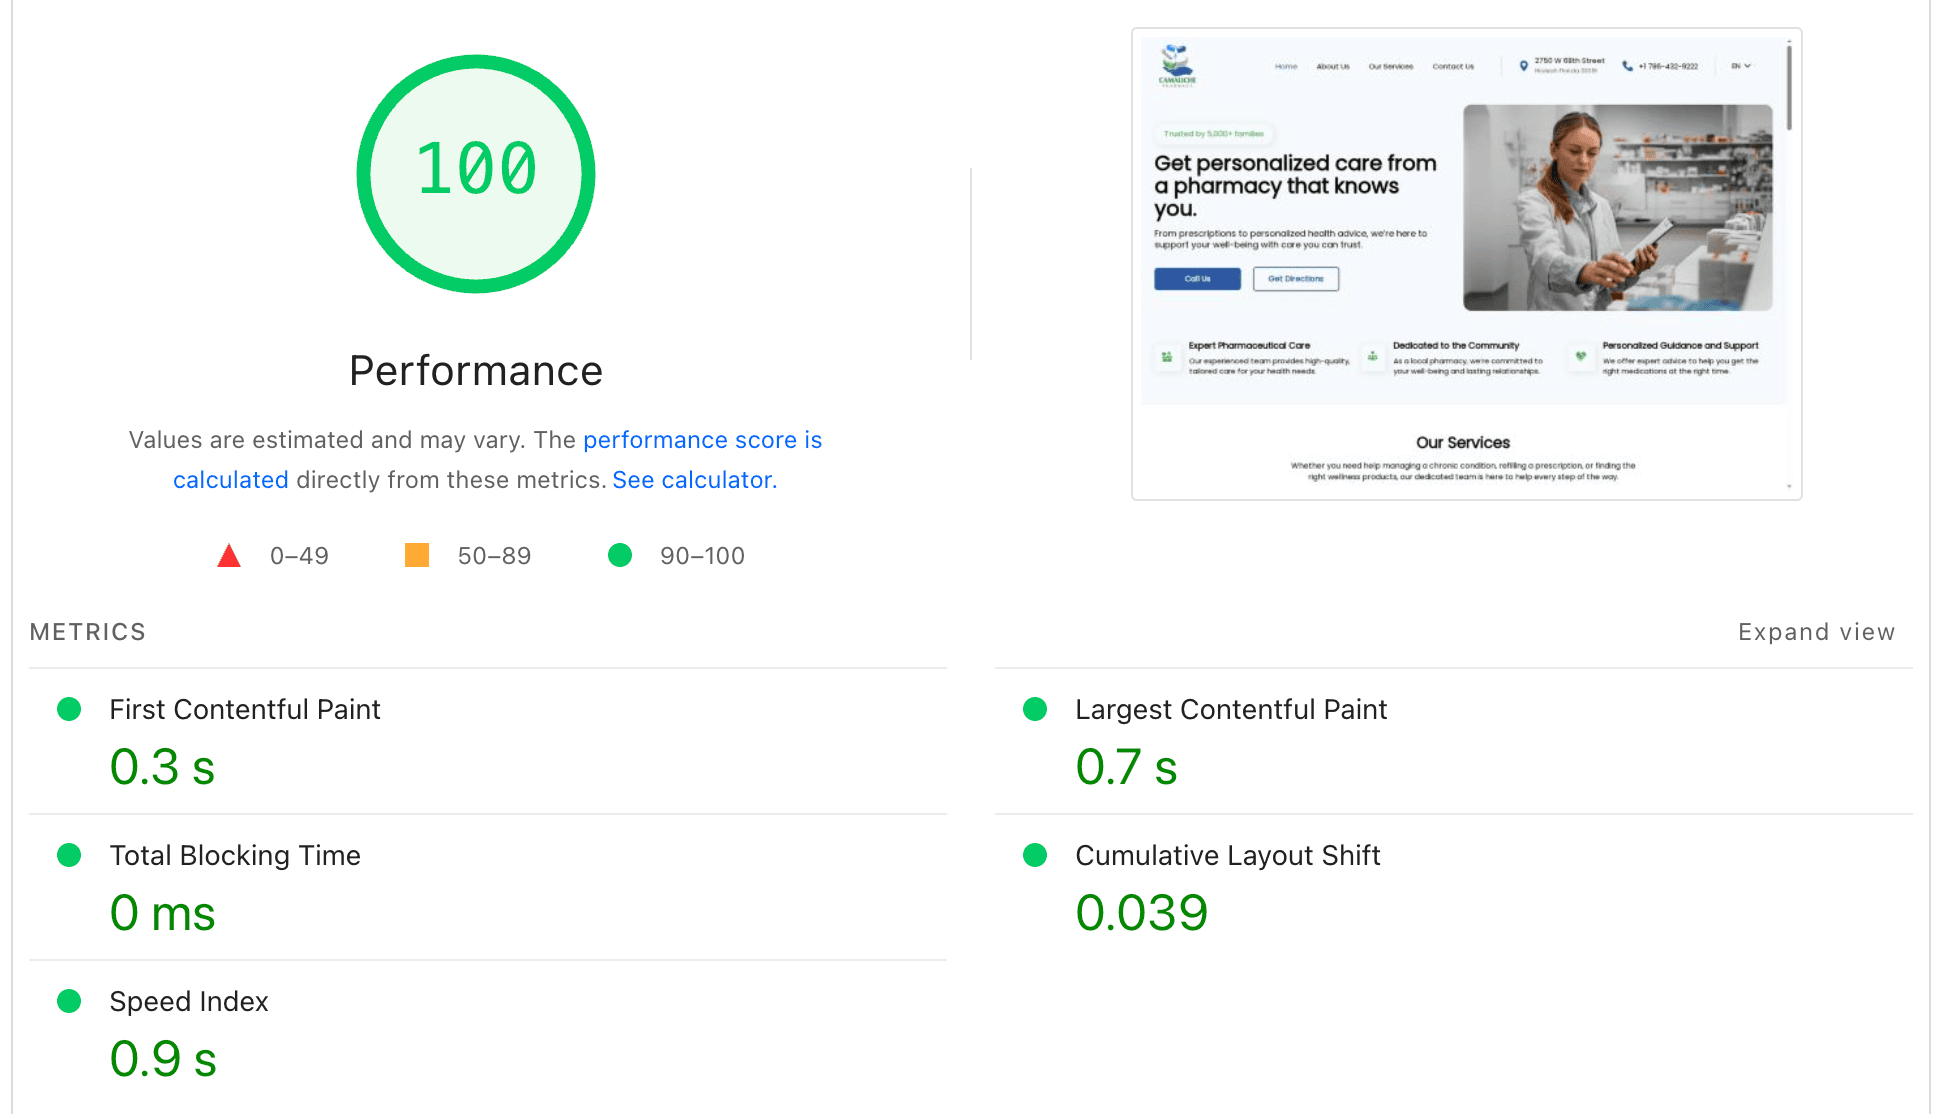Image resolution: width=1942 pixels, height=1114 pixels.
Task: Click the Personalized Guidance and Support heart icon
Action: tap(1581, 355)
